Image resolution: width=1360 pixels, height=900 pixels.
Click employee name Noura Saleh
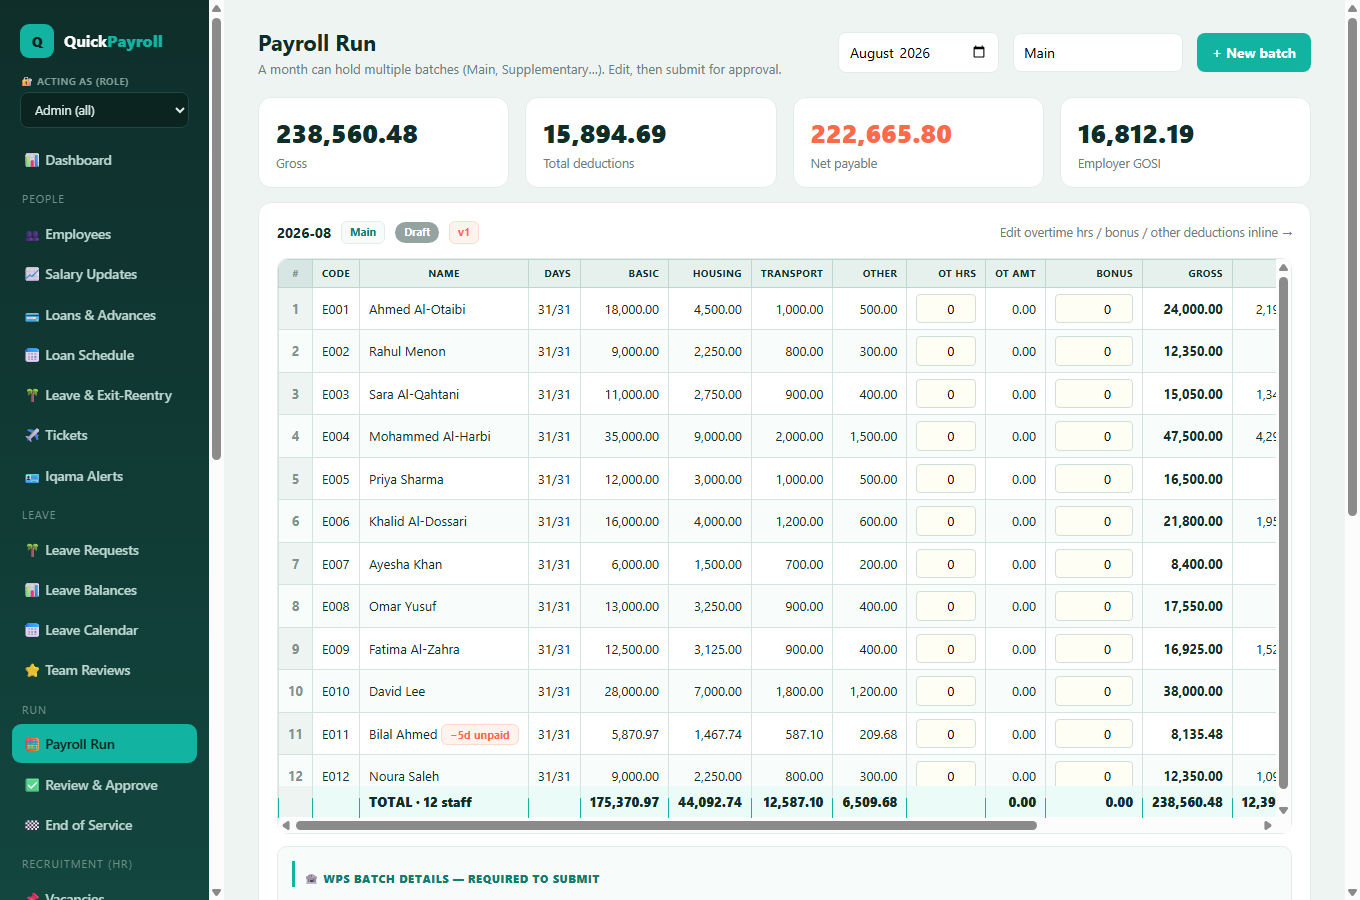[x=404, y=777]
